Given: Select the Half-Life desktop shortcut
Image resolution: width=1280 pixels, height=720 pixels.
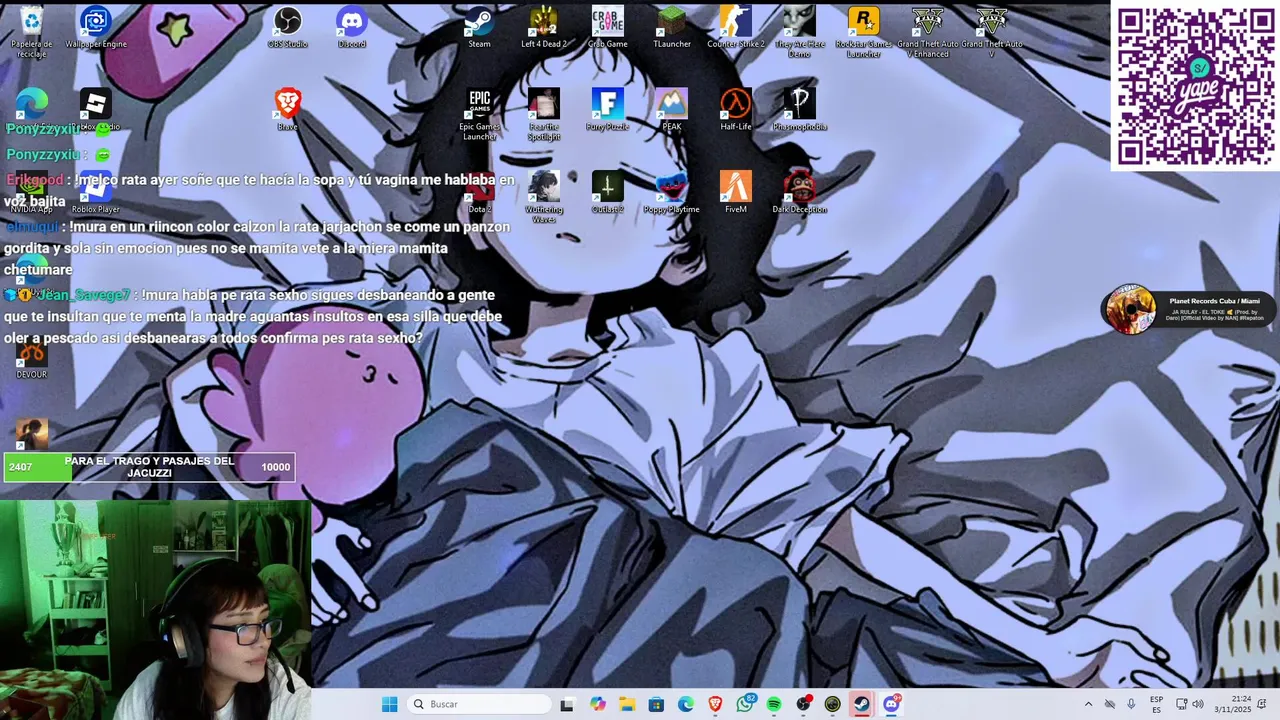Looking at the screenshot, I should click(x=736, y=110).
